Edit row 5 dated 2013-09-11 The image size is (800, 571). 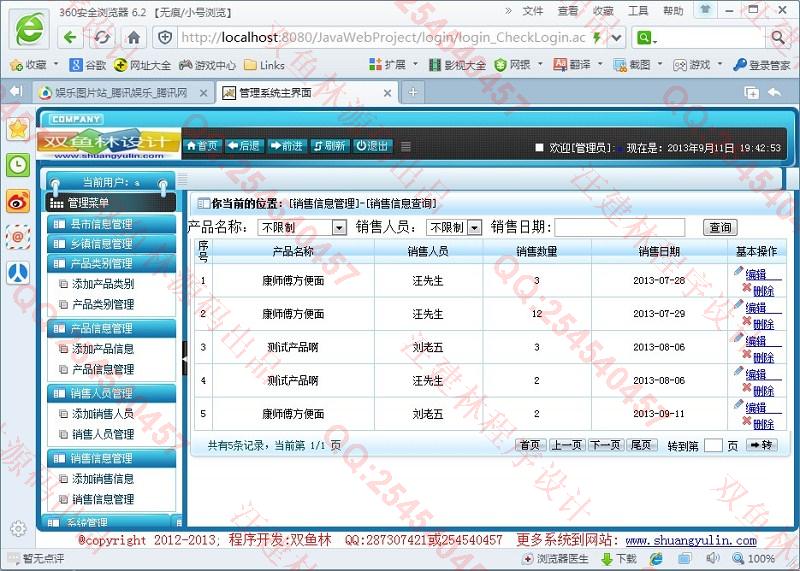[756, 408]
